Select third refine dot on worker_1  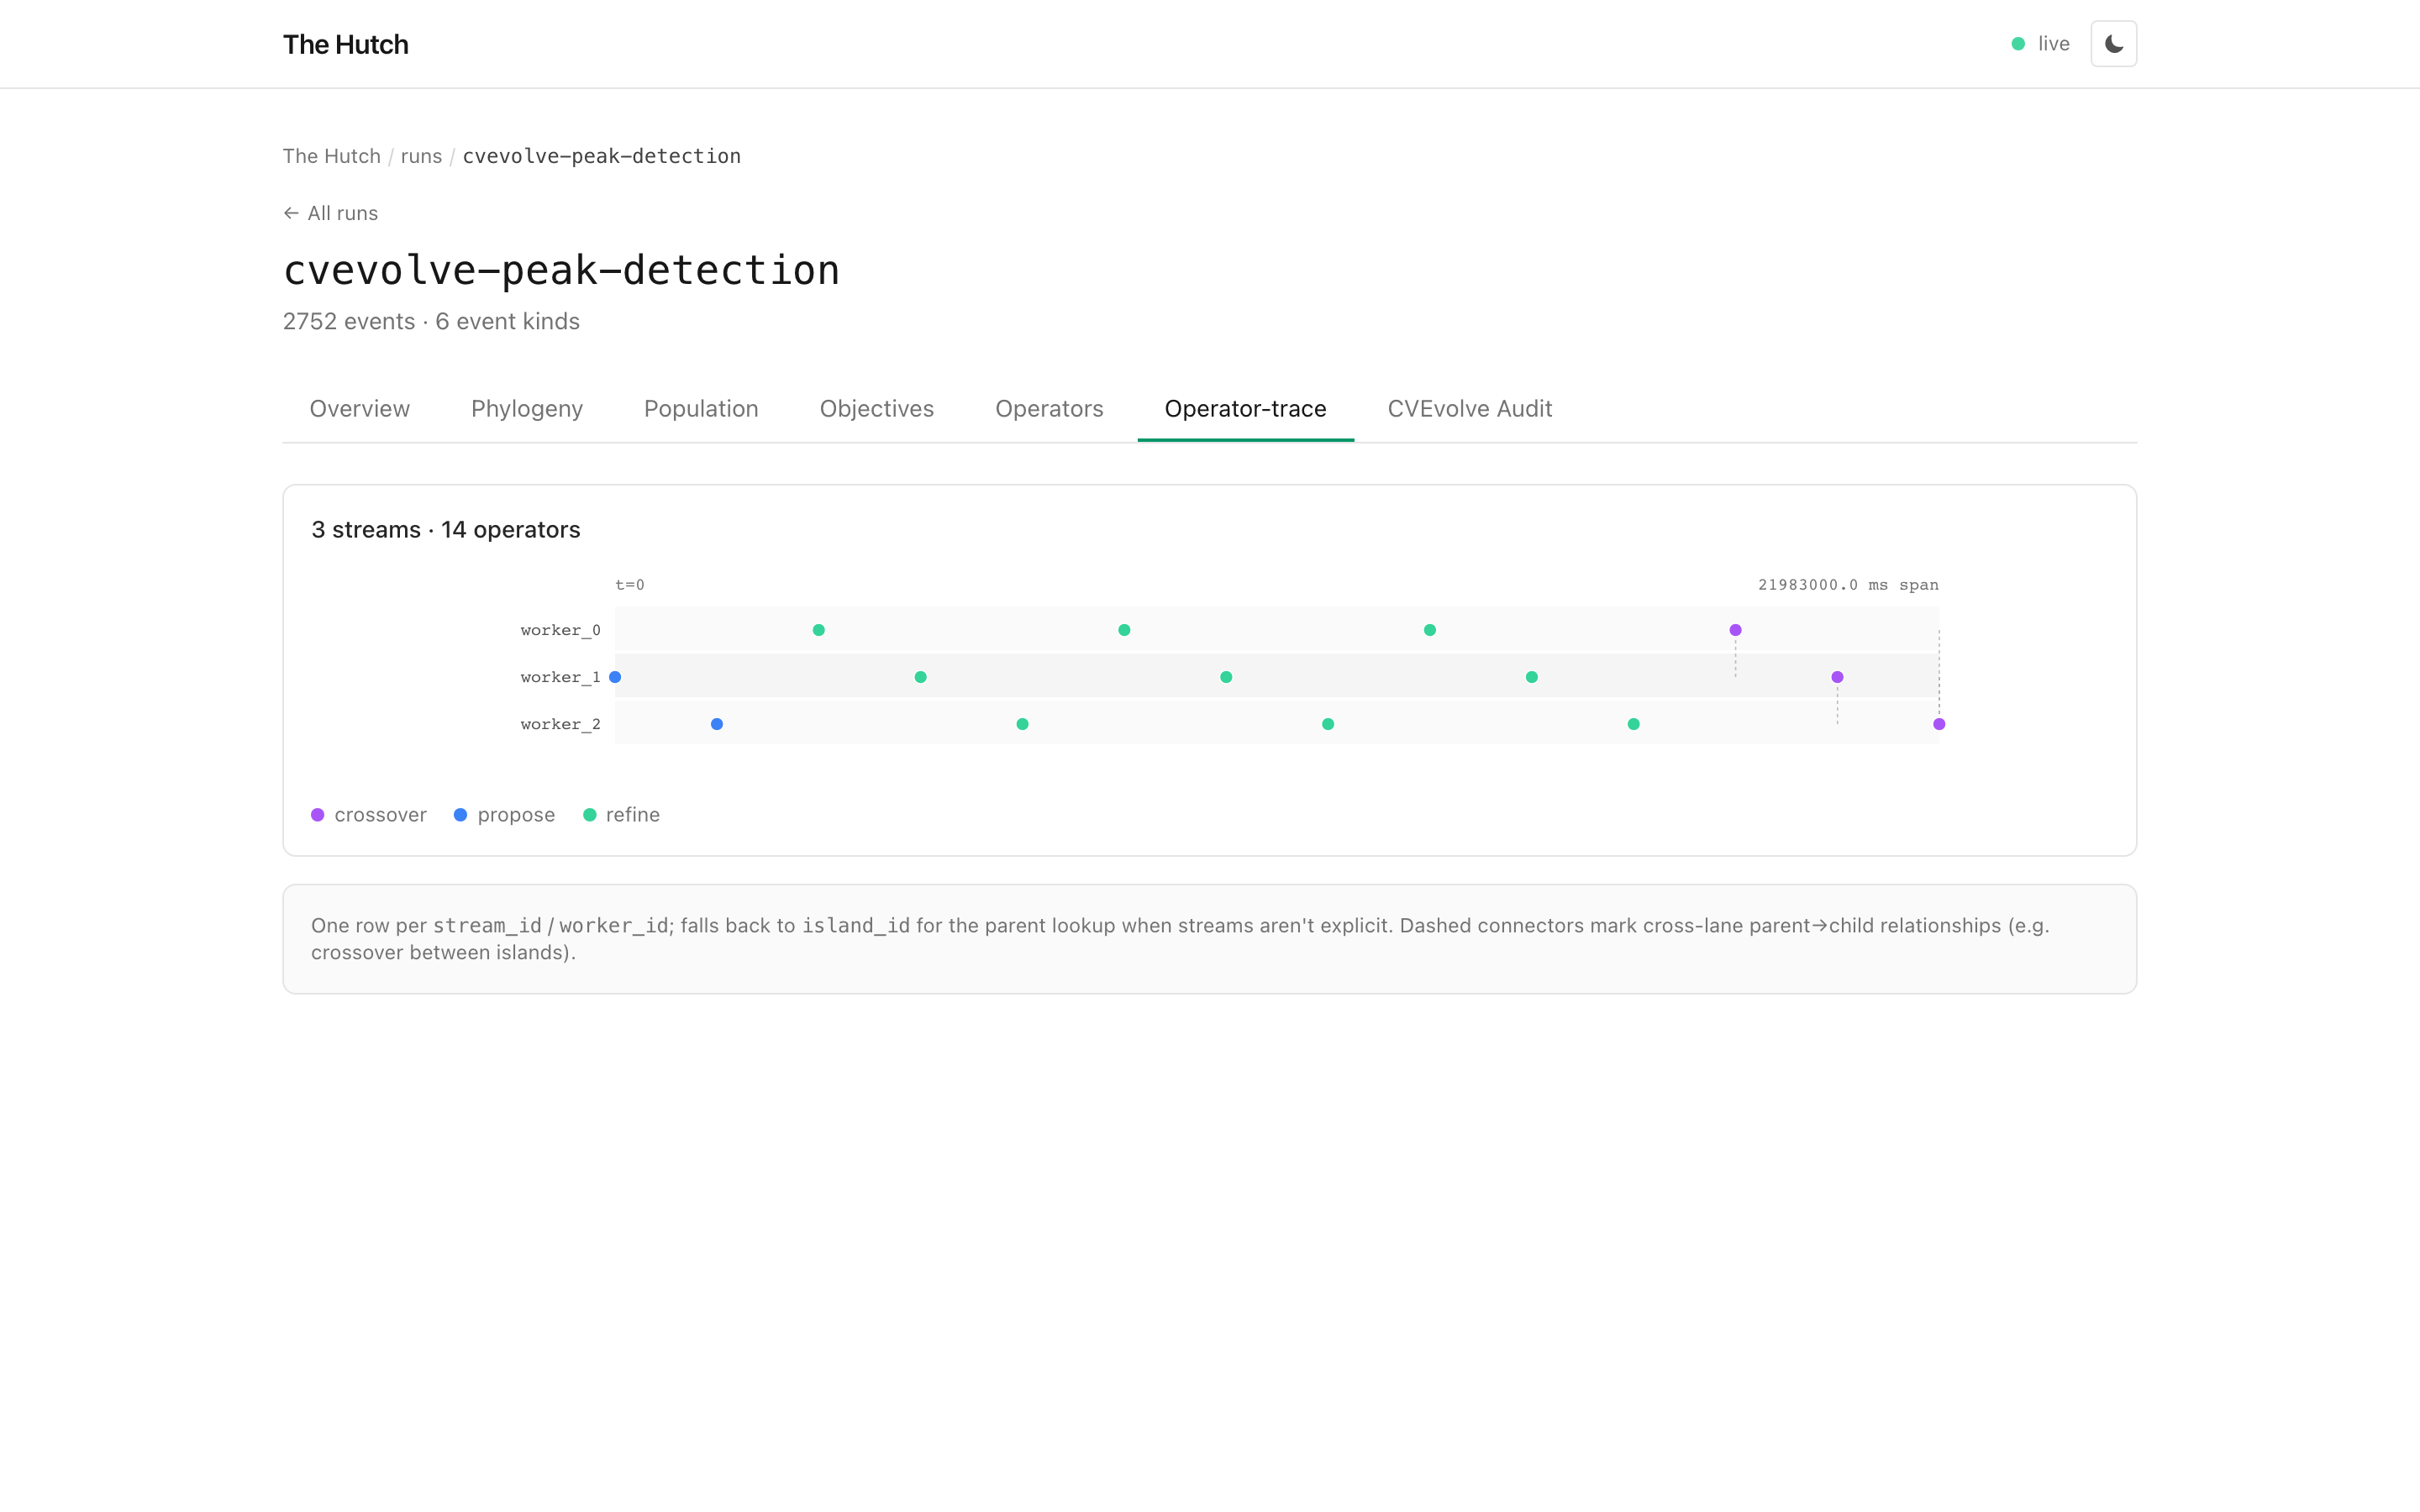[1532, 677]
